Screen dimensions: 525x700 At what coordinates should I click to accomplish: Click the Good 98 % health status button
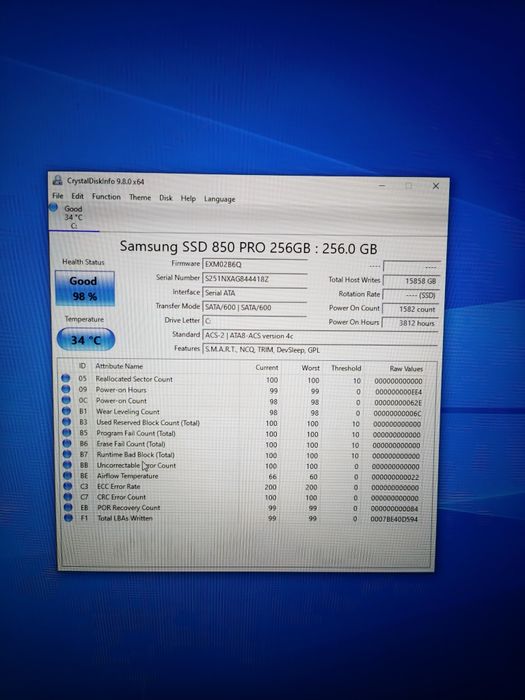(x=85, y=288)
